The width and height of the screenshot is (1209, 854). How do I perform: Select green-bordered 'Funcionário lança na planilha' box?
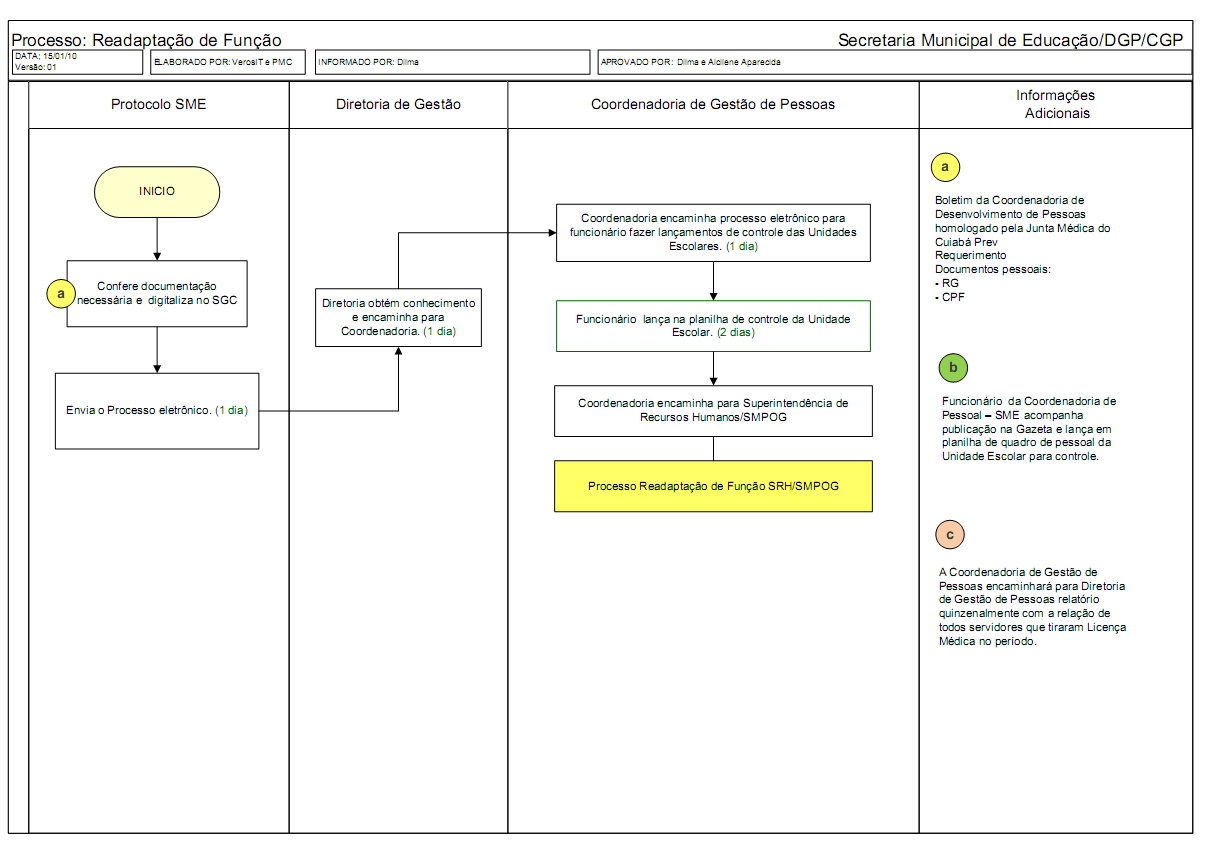[713, 325]
